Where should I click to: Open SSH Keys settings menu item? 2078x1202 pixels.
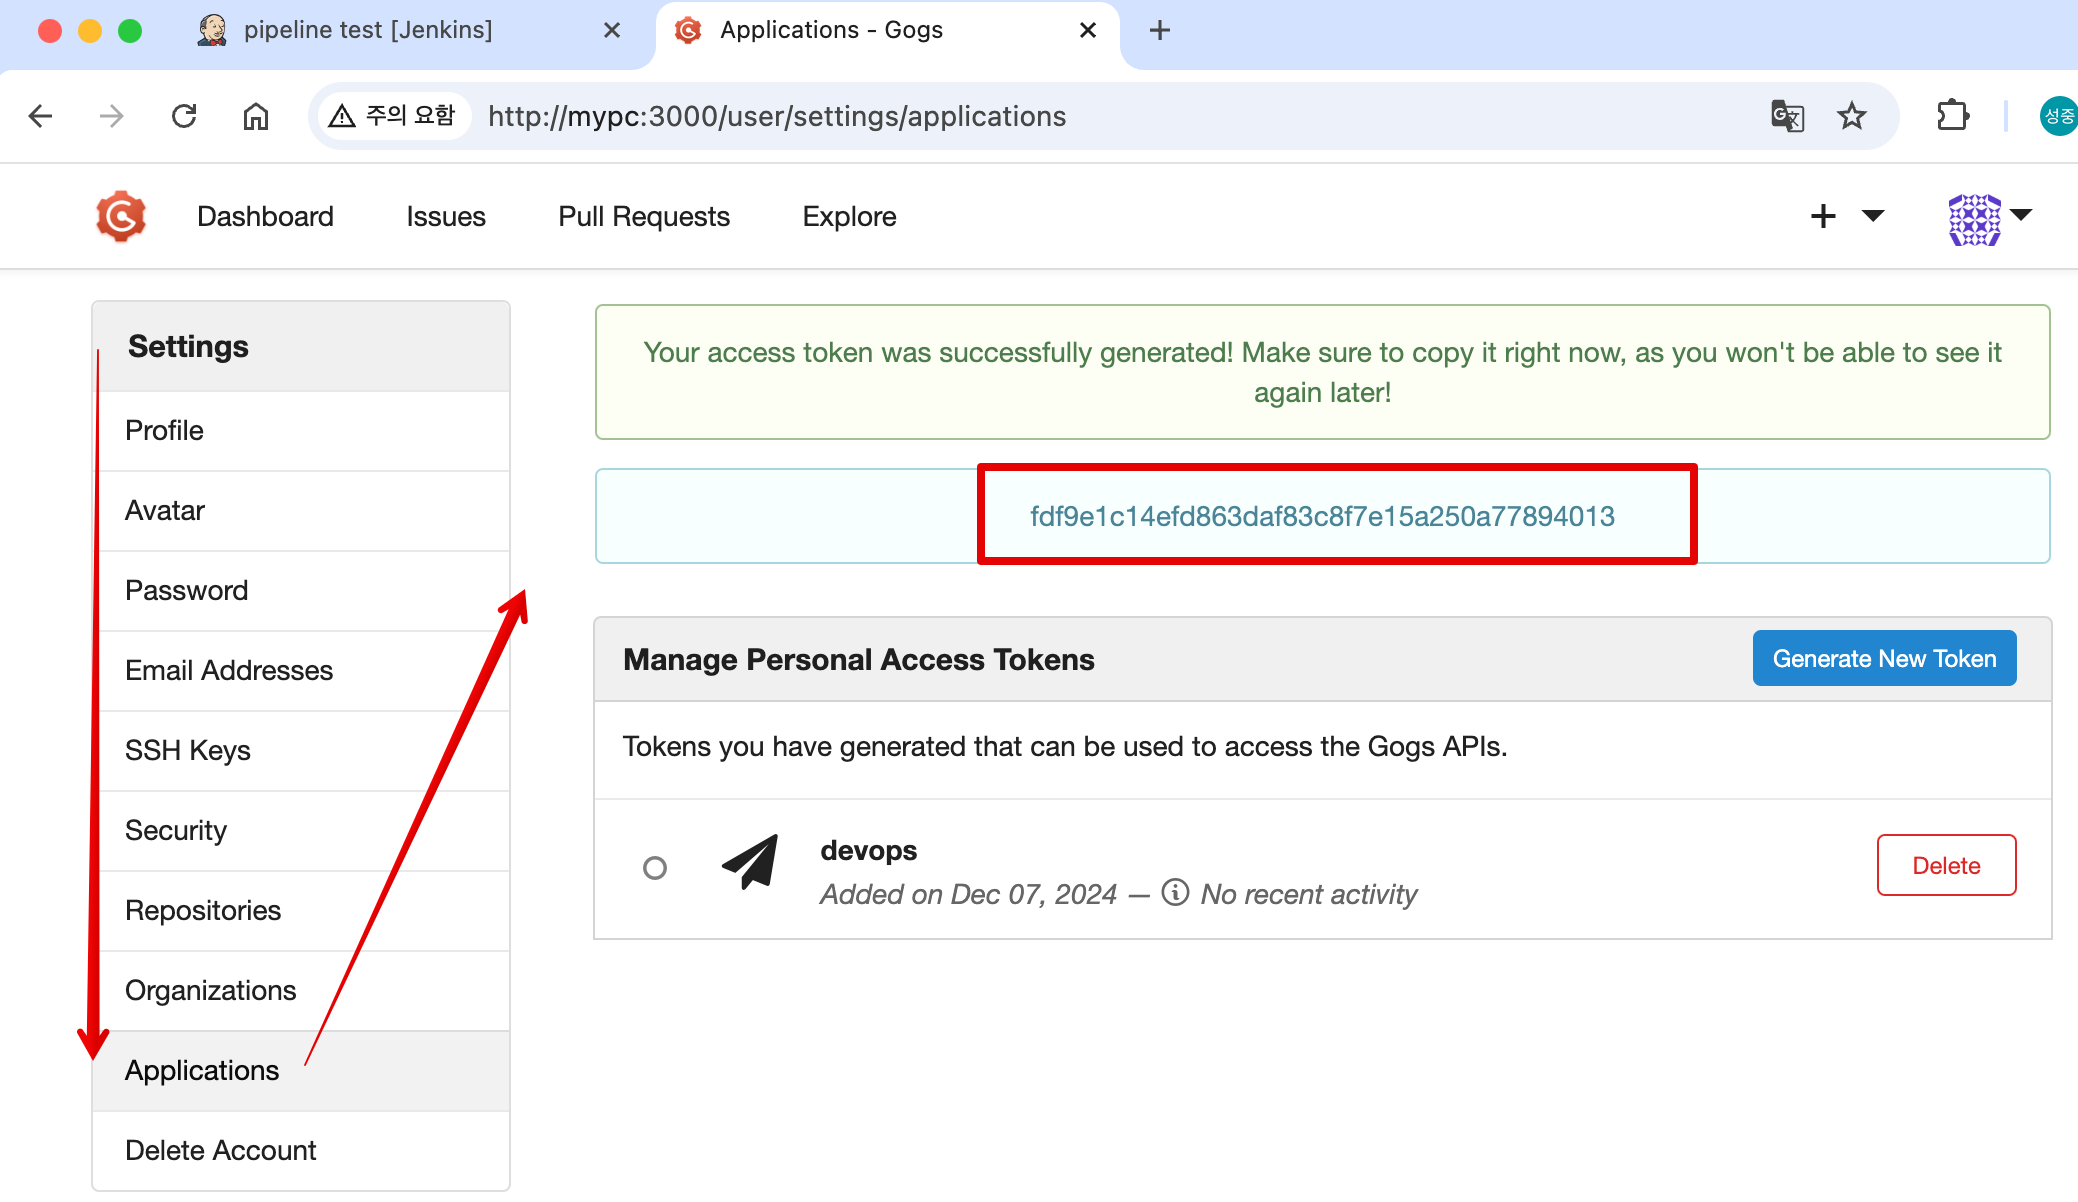click(x=188, y=750)
